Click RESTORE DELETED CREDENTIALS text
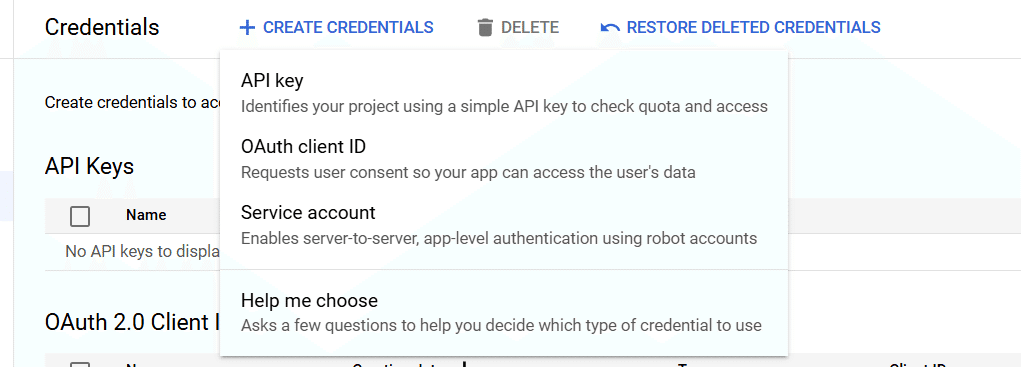This screenshot has height=367, width=1021. pyautogui.click(x=753, y=27)
